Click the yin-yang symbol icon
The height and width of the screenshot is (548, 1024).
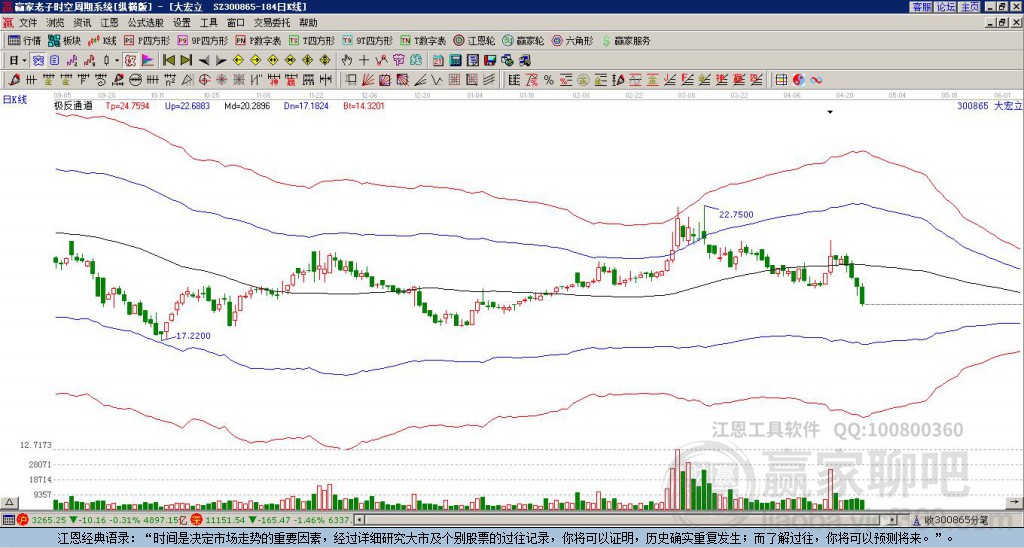[798, 80]
